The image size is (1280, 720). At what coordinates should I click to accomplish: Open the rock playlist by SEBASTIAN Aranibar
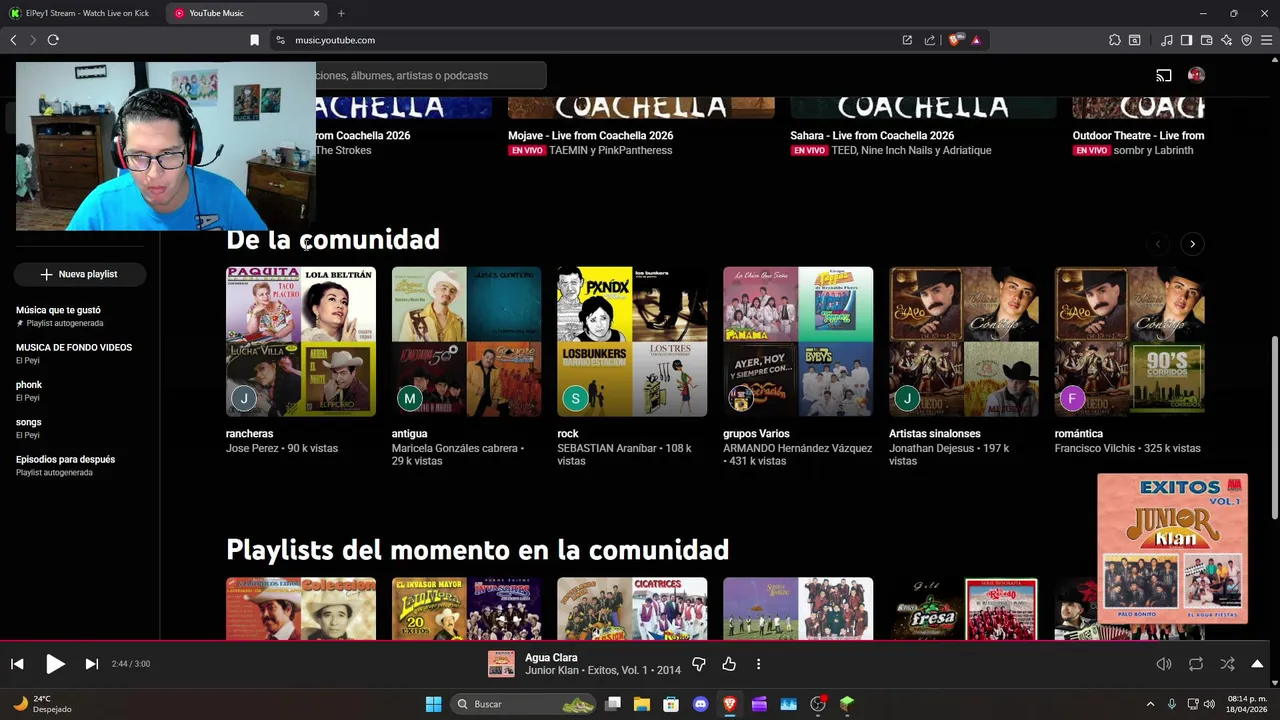point(632,341)
